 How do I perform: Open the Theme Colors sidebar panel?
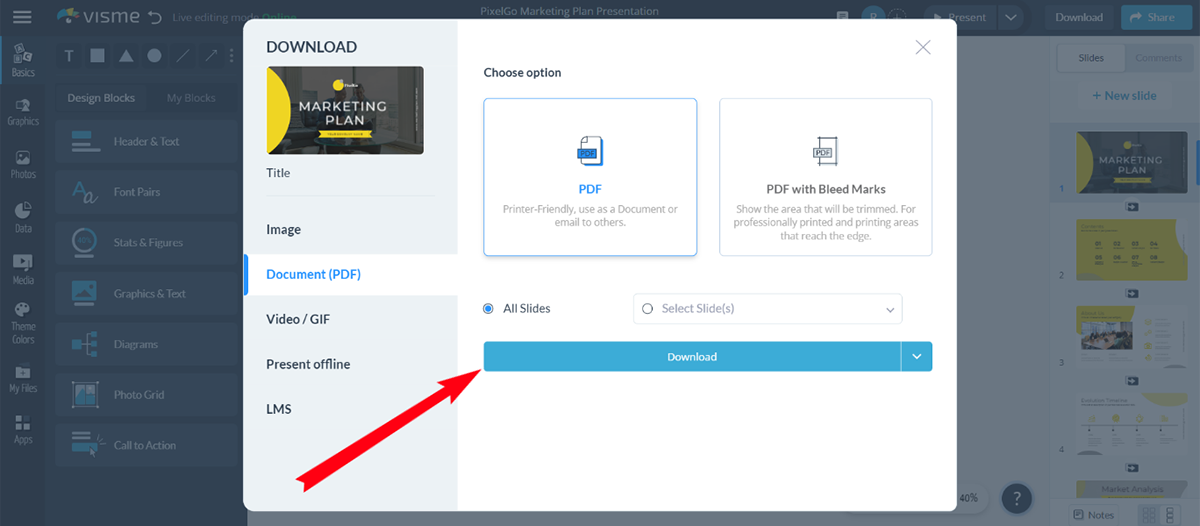(x=22, y=324)
